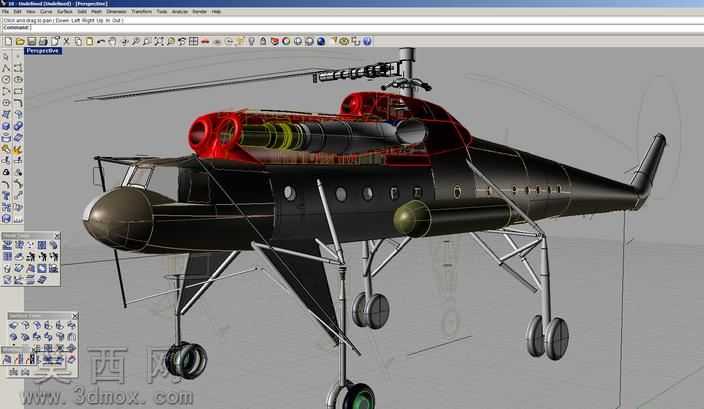Click the Shade viewport icon
This screenshot has width=704, height=409.
click(x=298, y=41)
